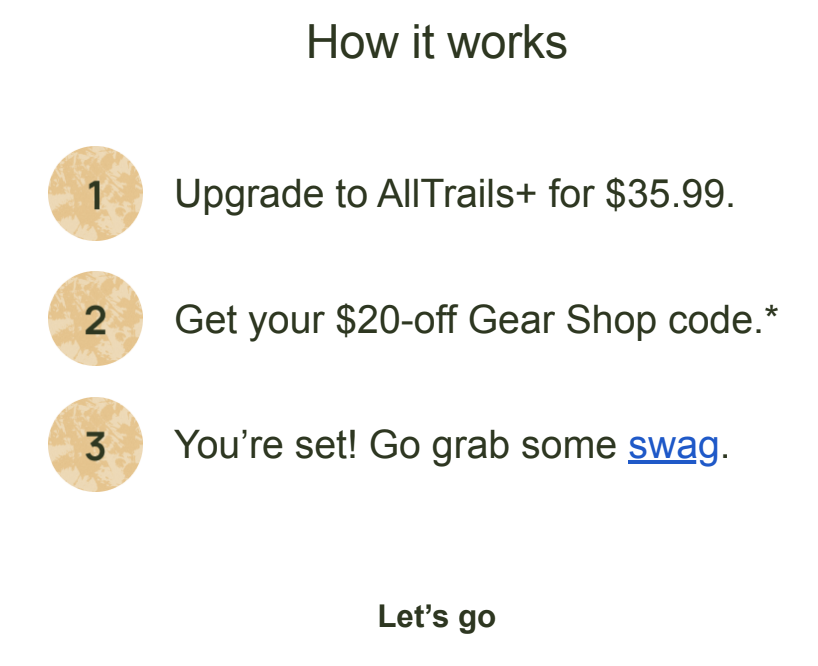The image size is (818, 666).
Task: Click the word How in the heading
Action: (x=353, y=42)
